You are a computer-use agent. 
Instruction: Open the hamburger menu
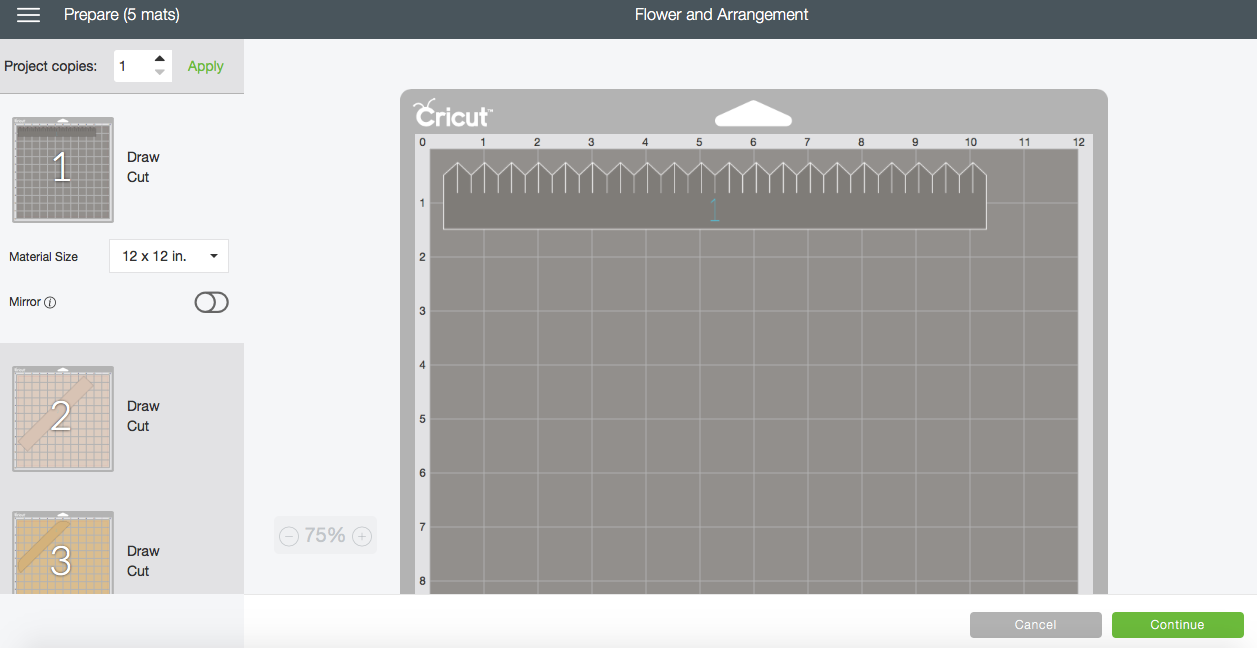pyautogui.click(x=28, y=15)
